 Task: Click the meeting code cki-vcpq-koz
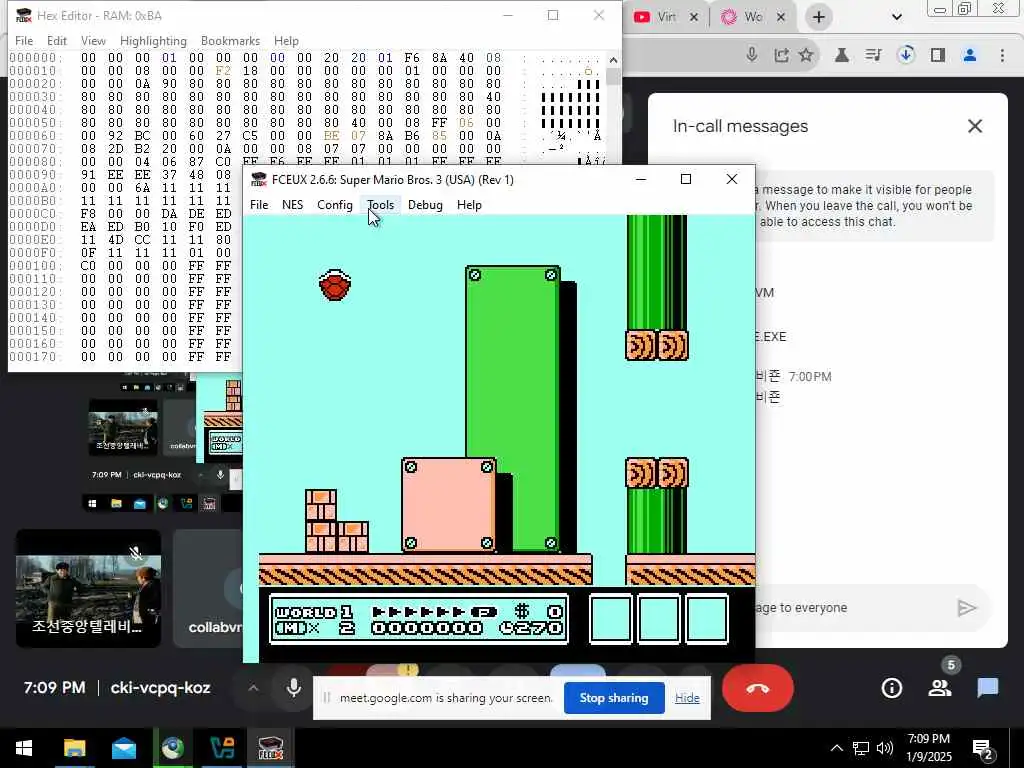click(161, 688)
